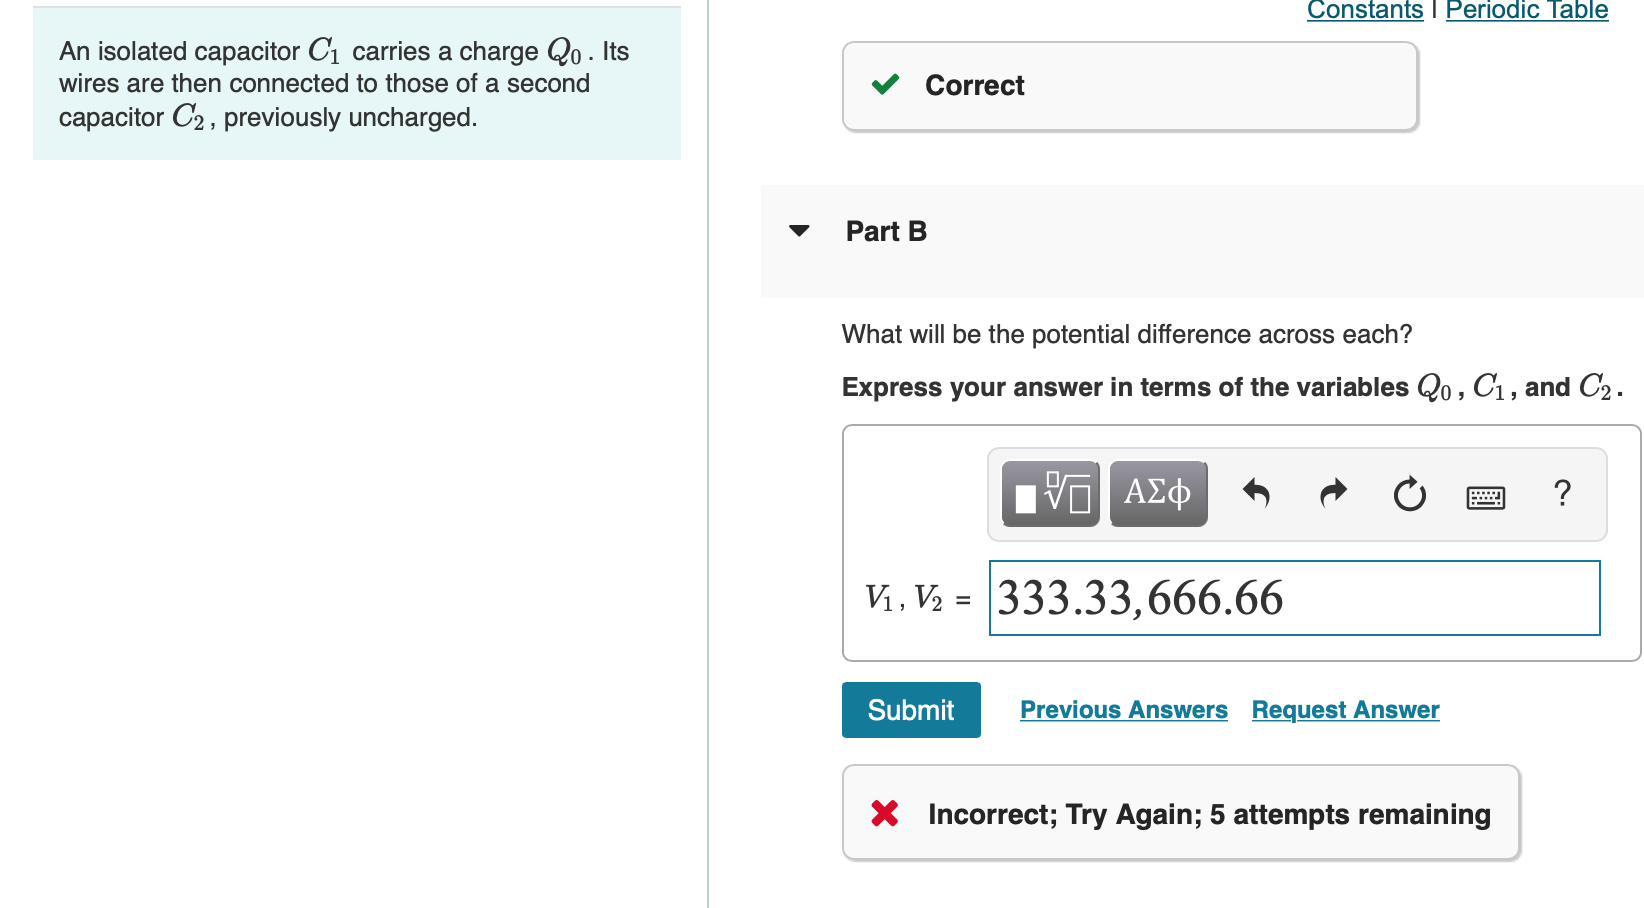Open the Constants page

1364,11
